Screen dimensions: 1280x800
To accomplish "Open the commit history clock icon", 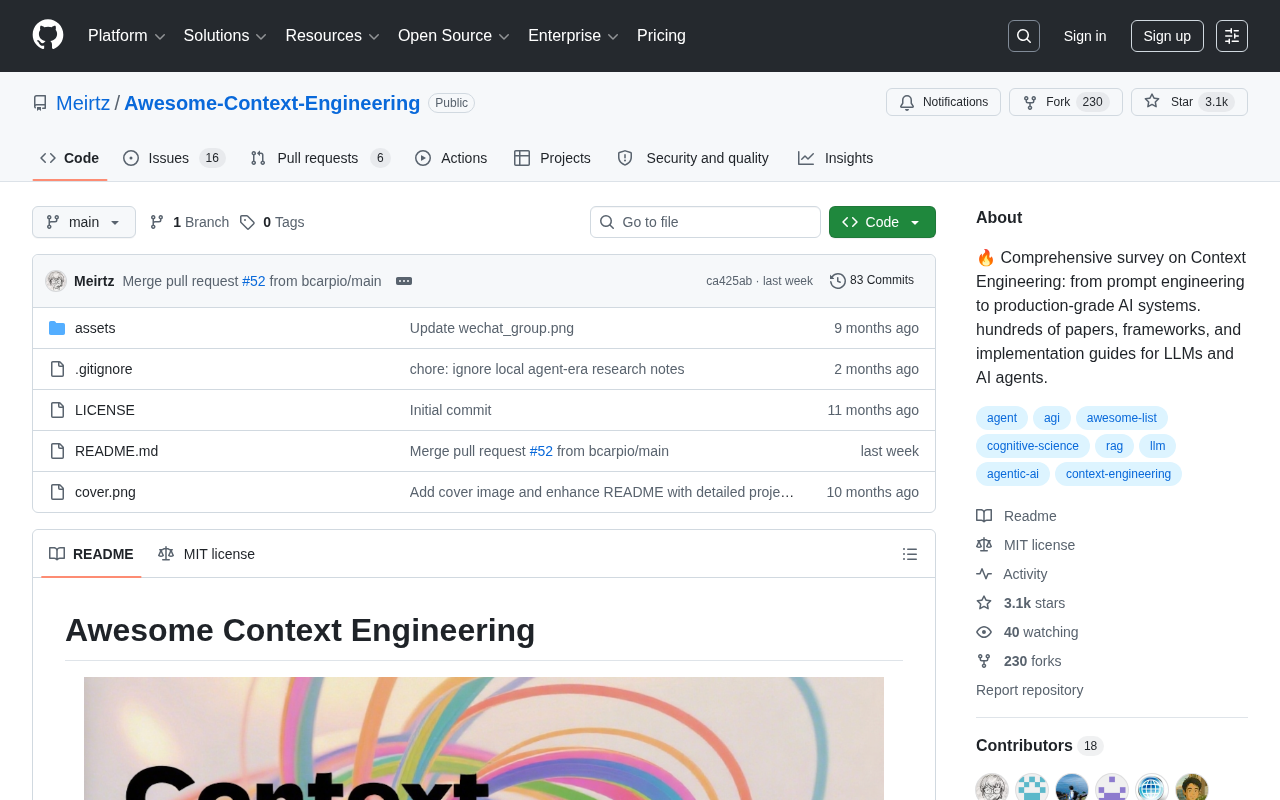I will point(838,281).
